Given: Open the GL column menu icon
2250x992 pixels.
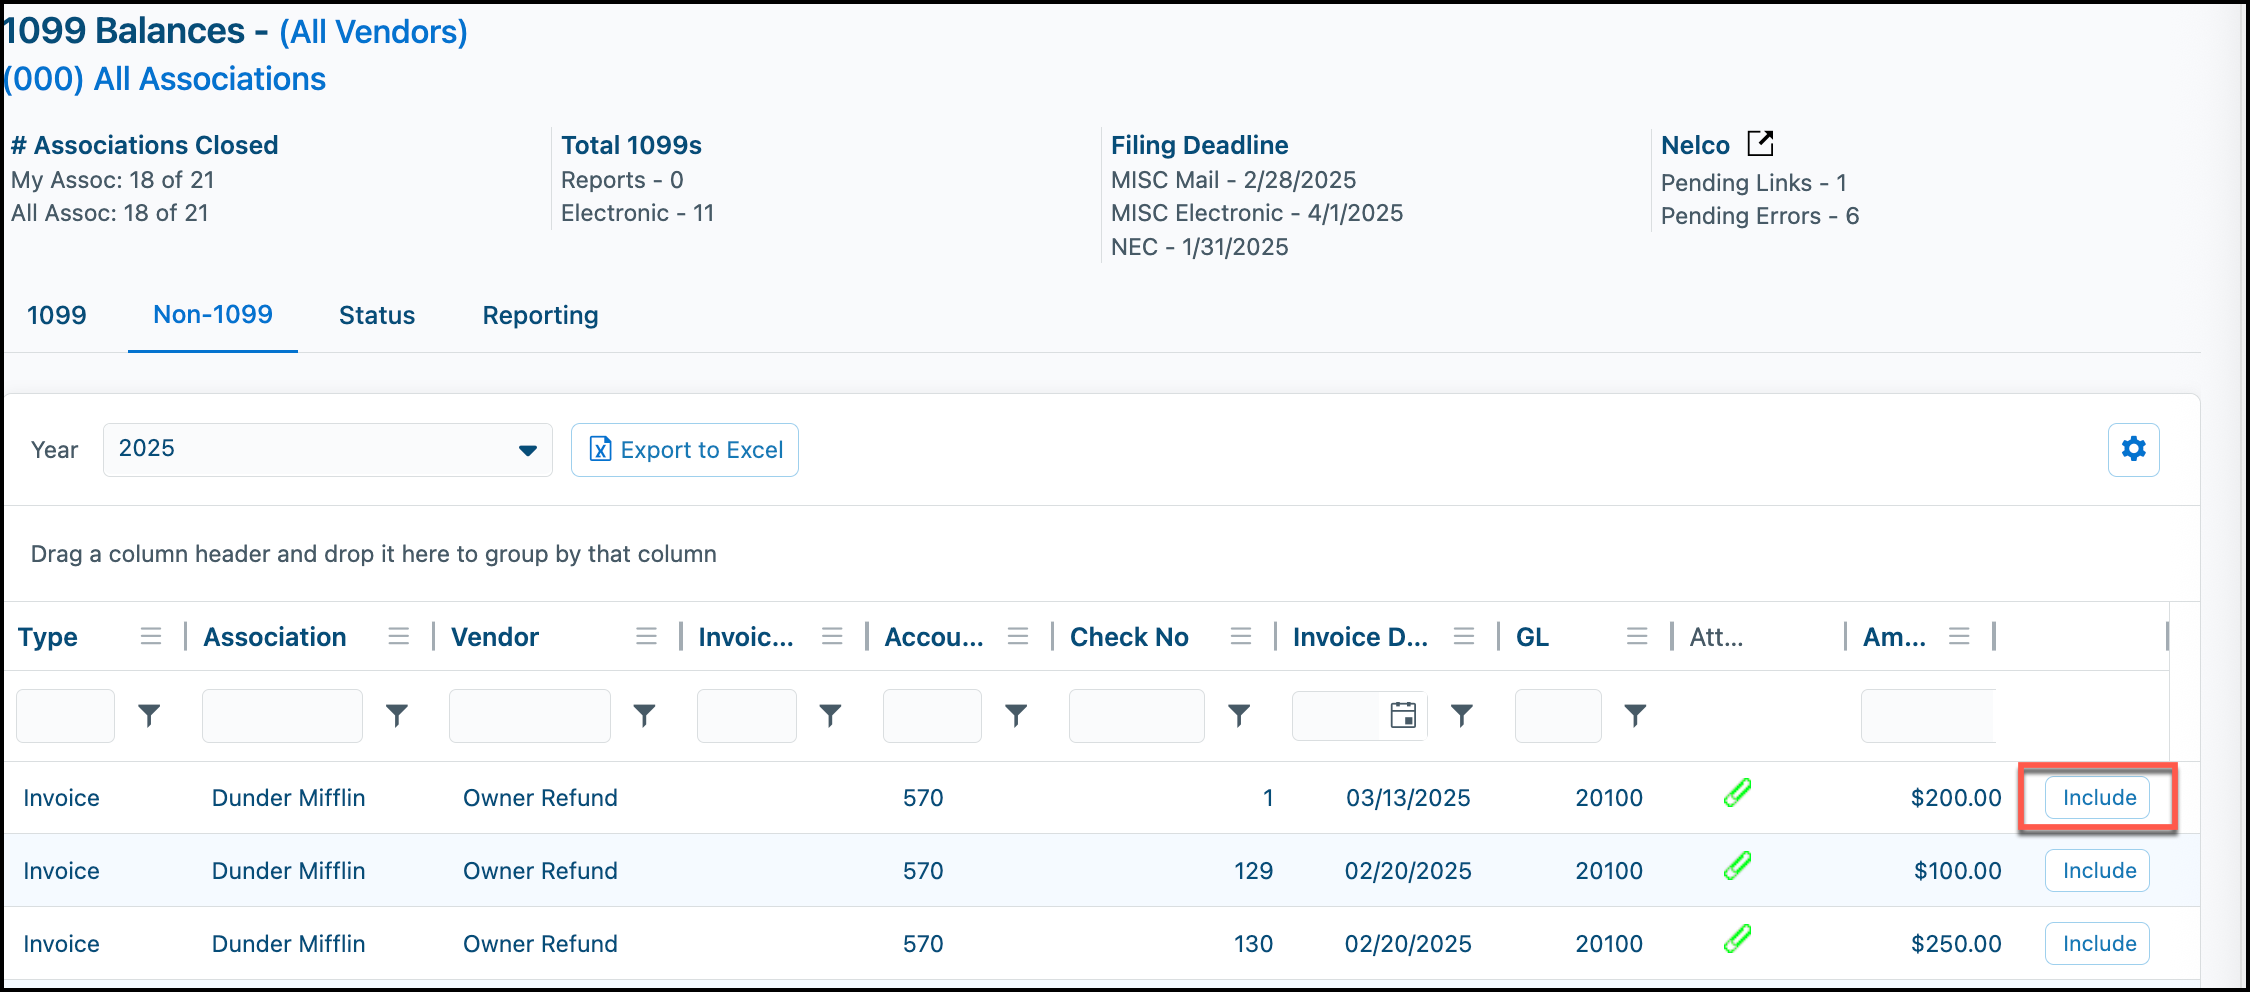Looking at the screenshot, I should point(1637,636).
